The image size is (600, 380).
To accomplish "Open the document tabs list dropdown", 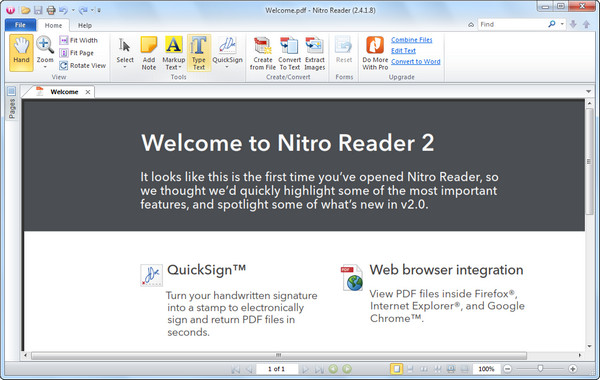I will [589, 91].
